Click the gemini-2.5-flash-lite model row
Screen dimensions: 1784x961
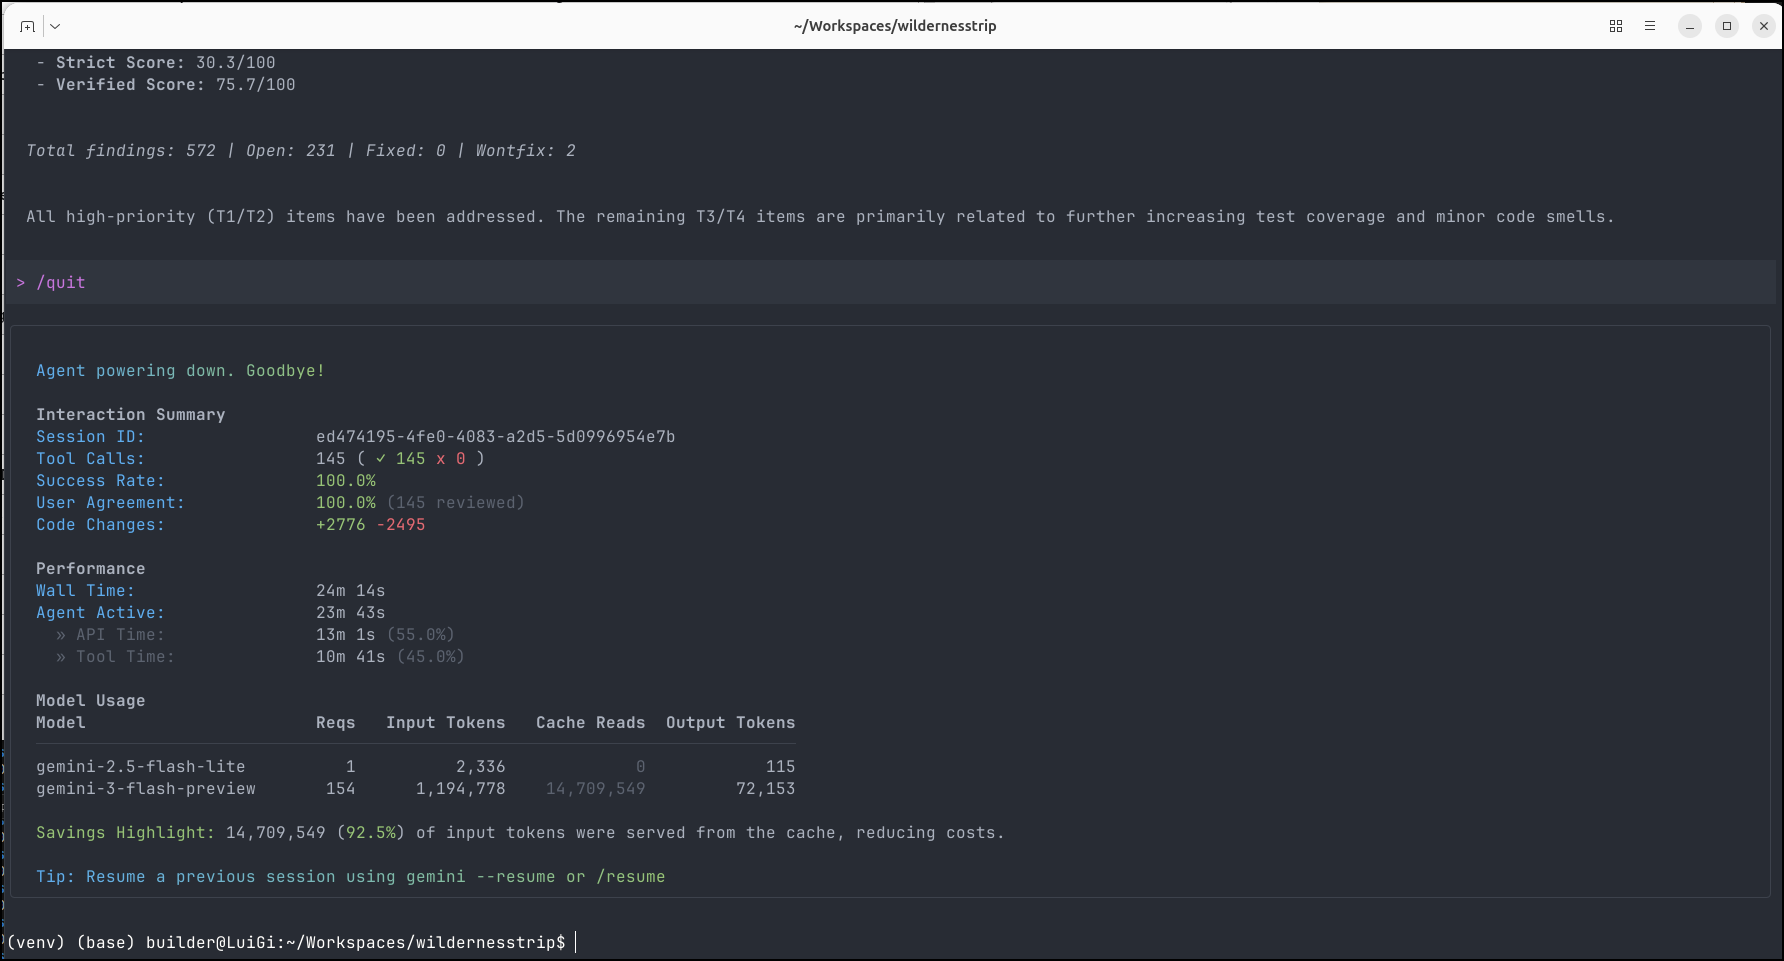(140, 767)
